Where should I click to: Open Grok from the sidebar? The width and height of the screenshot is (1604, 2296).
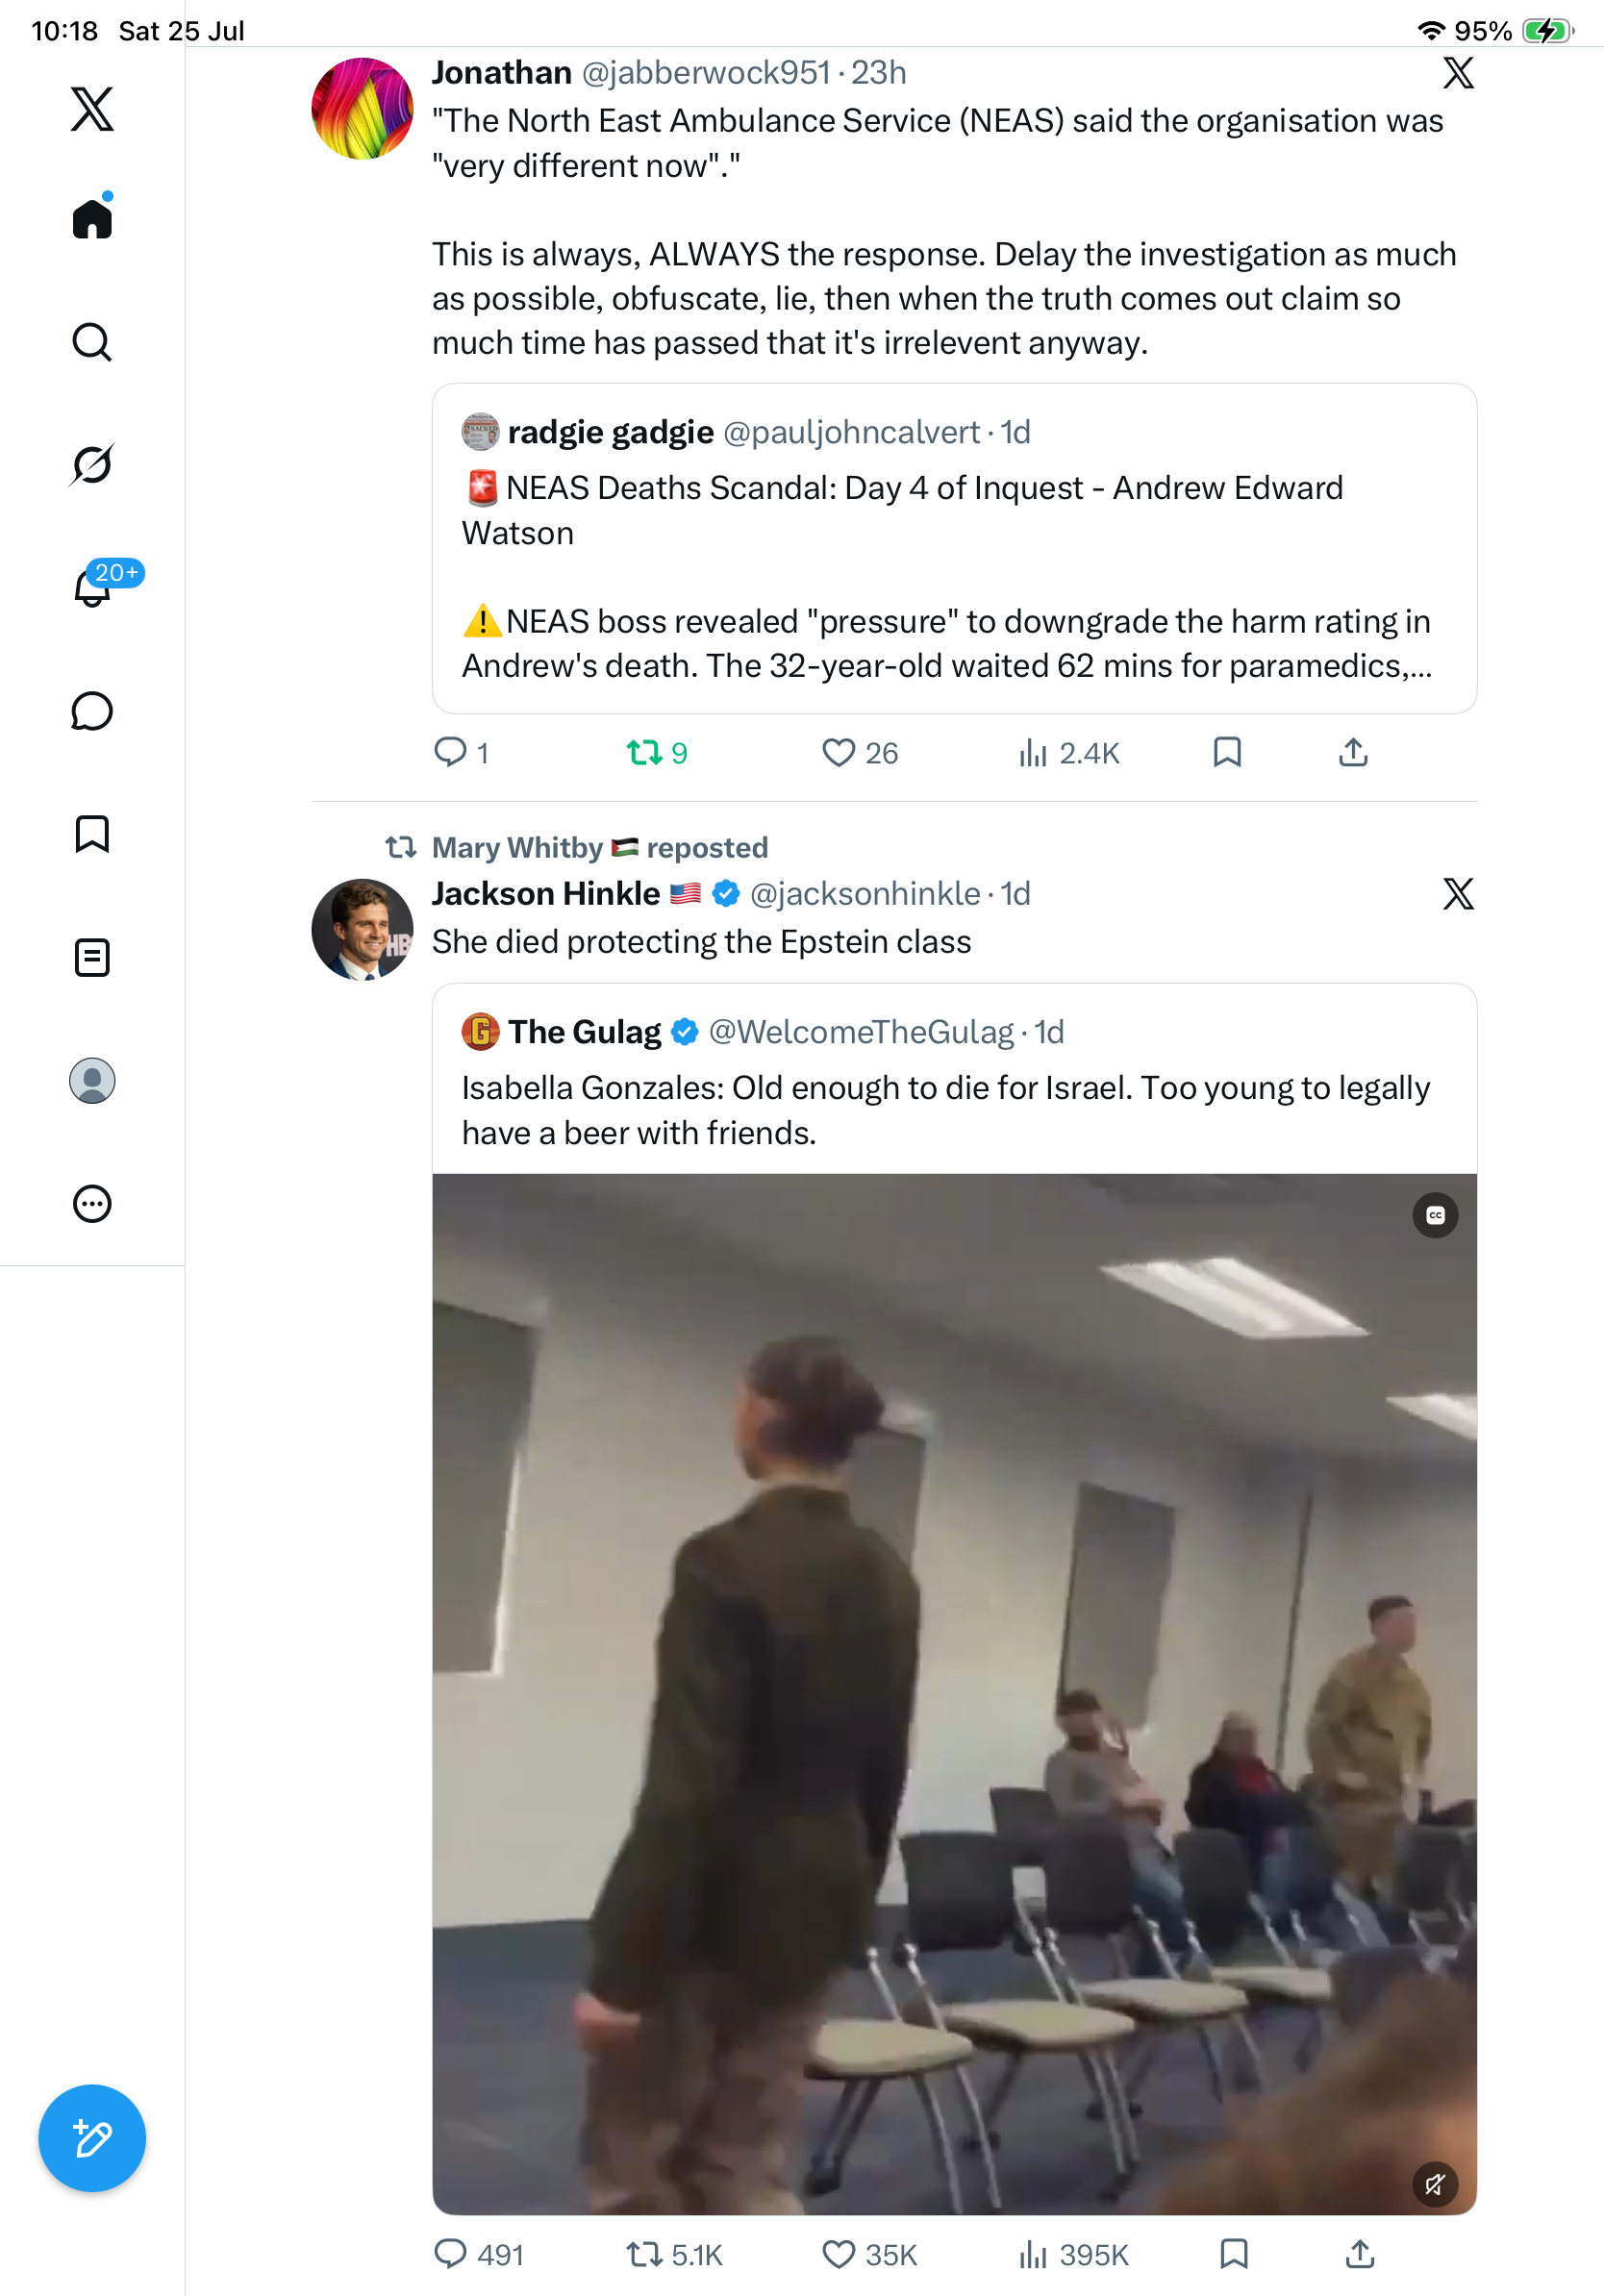[92, 464]
